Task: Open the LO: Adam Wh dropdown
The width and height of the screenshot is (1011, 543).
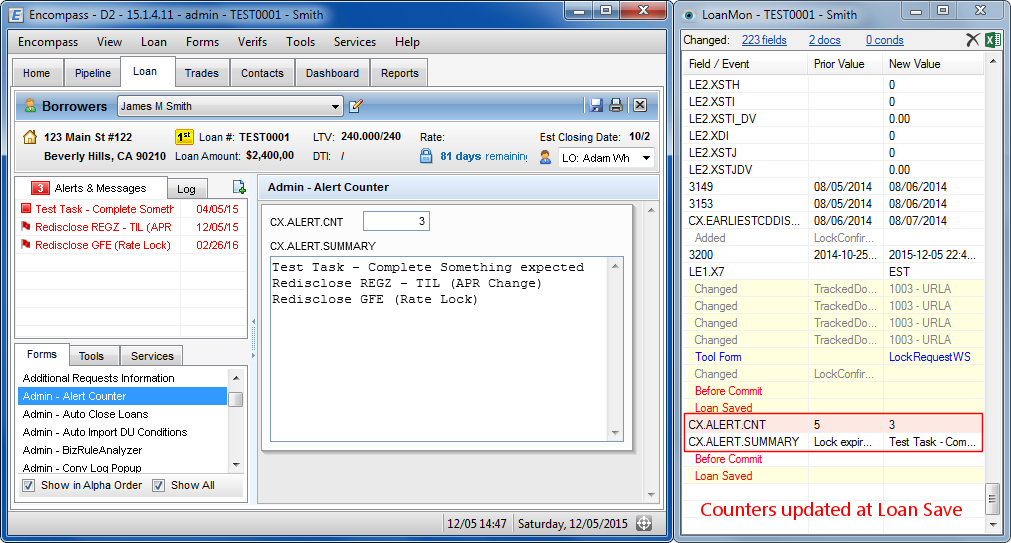Action: point(646,158)
